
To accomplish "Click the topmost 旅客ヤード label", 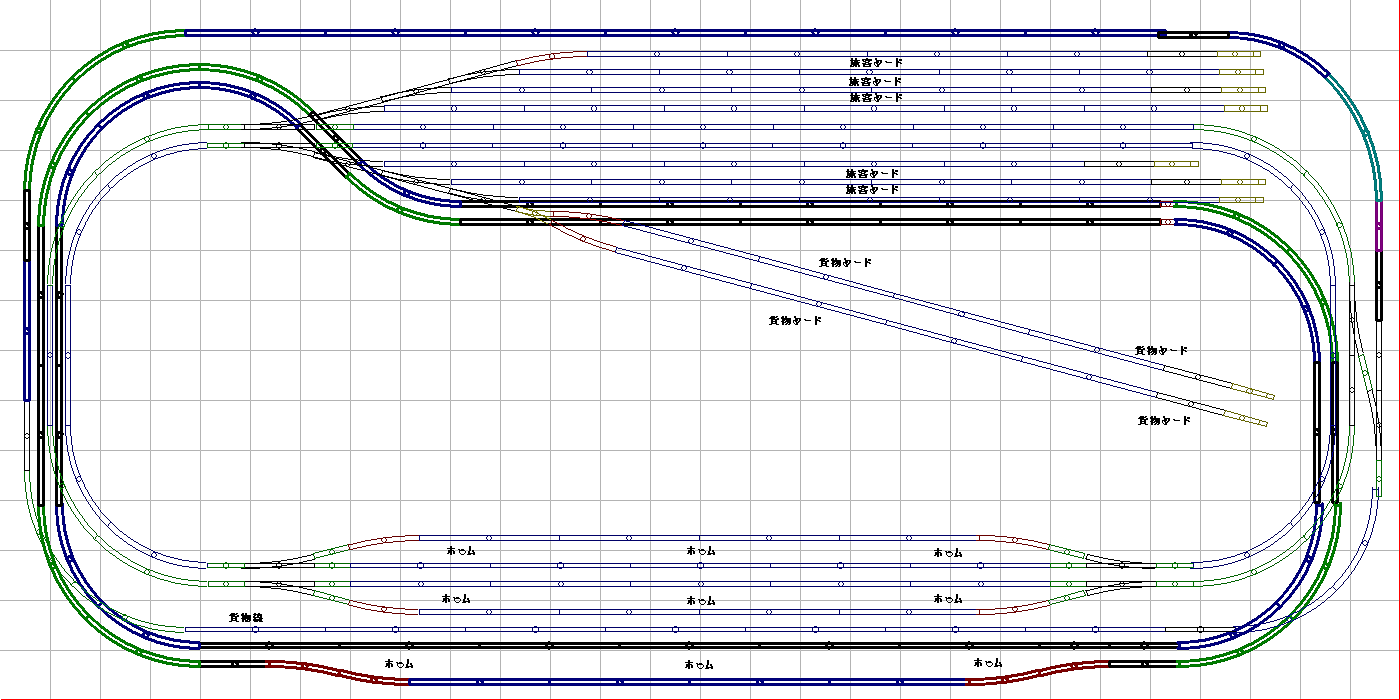I will coord(875,62).
